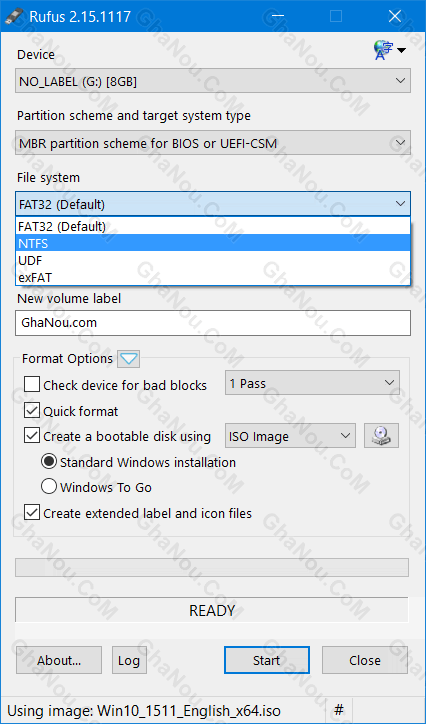Uncheck Create extended label and icon files
This screenshot has width=426, height=724.
pyautogui.click(x=32, y=513)
